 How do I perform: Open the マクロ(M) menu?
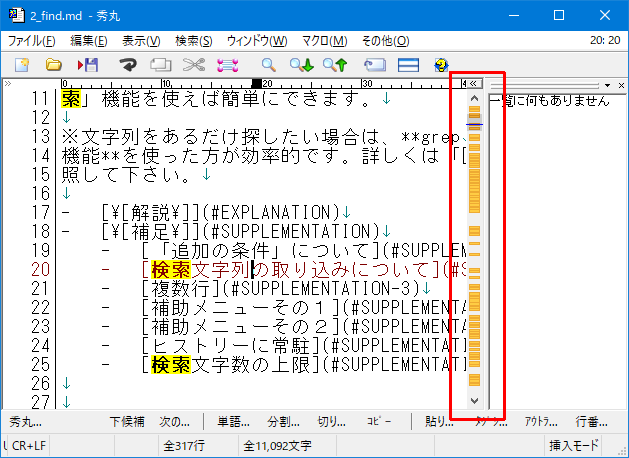pos(325,41)
